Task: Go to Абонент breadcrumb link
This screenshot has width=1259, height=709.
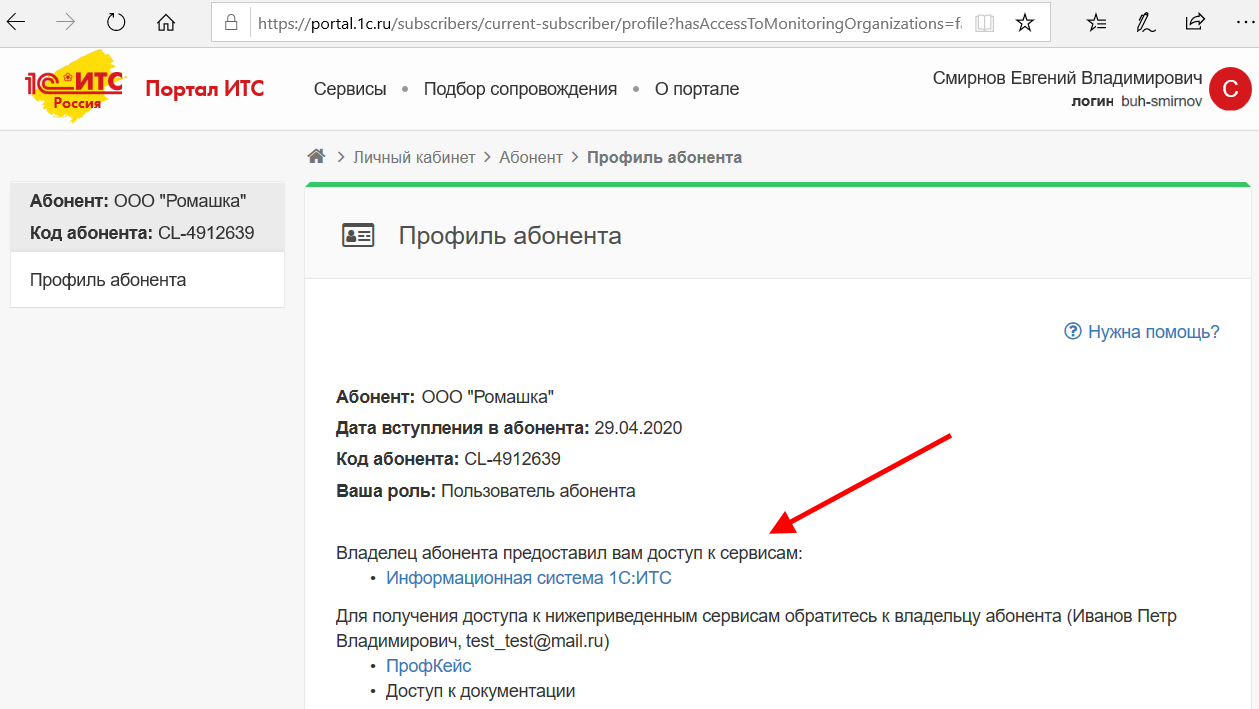Action: click(x=531, y=157)
